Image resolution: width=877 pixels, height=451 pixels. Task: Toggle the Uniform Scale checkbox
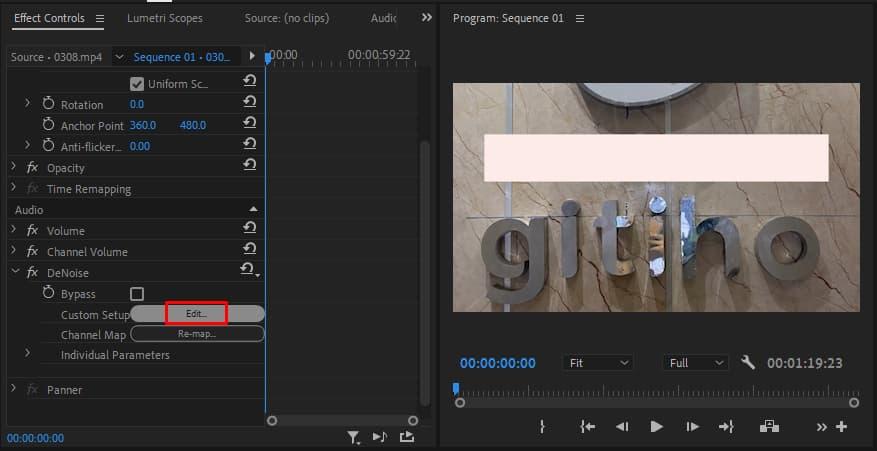tap(136, 84)
